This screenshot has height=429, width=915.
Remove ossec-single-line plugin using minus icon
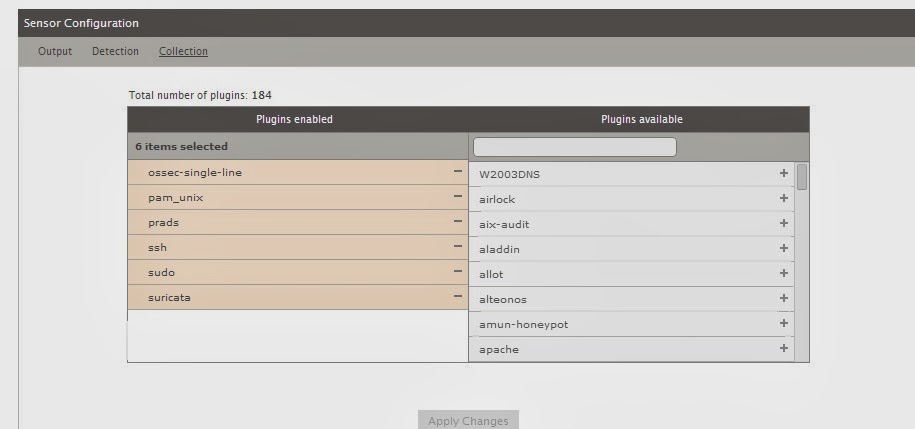457,172
